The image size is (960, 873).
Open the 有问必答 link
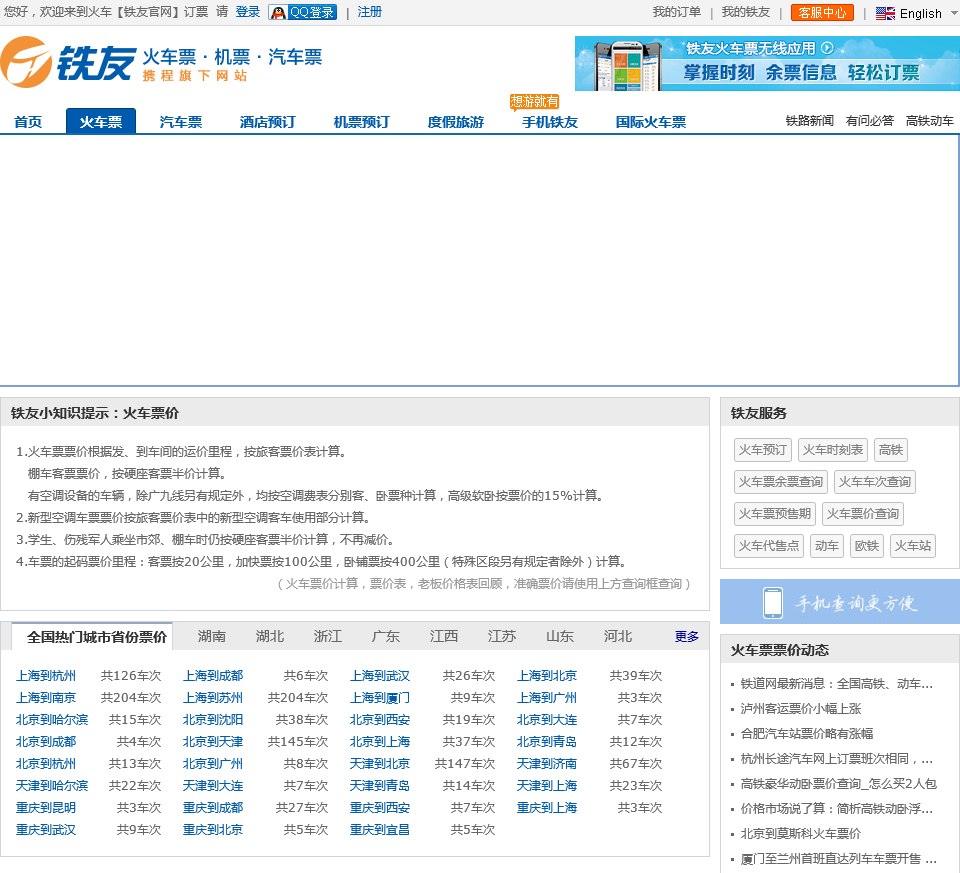click(x=869, y=121)
